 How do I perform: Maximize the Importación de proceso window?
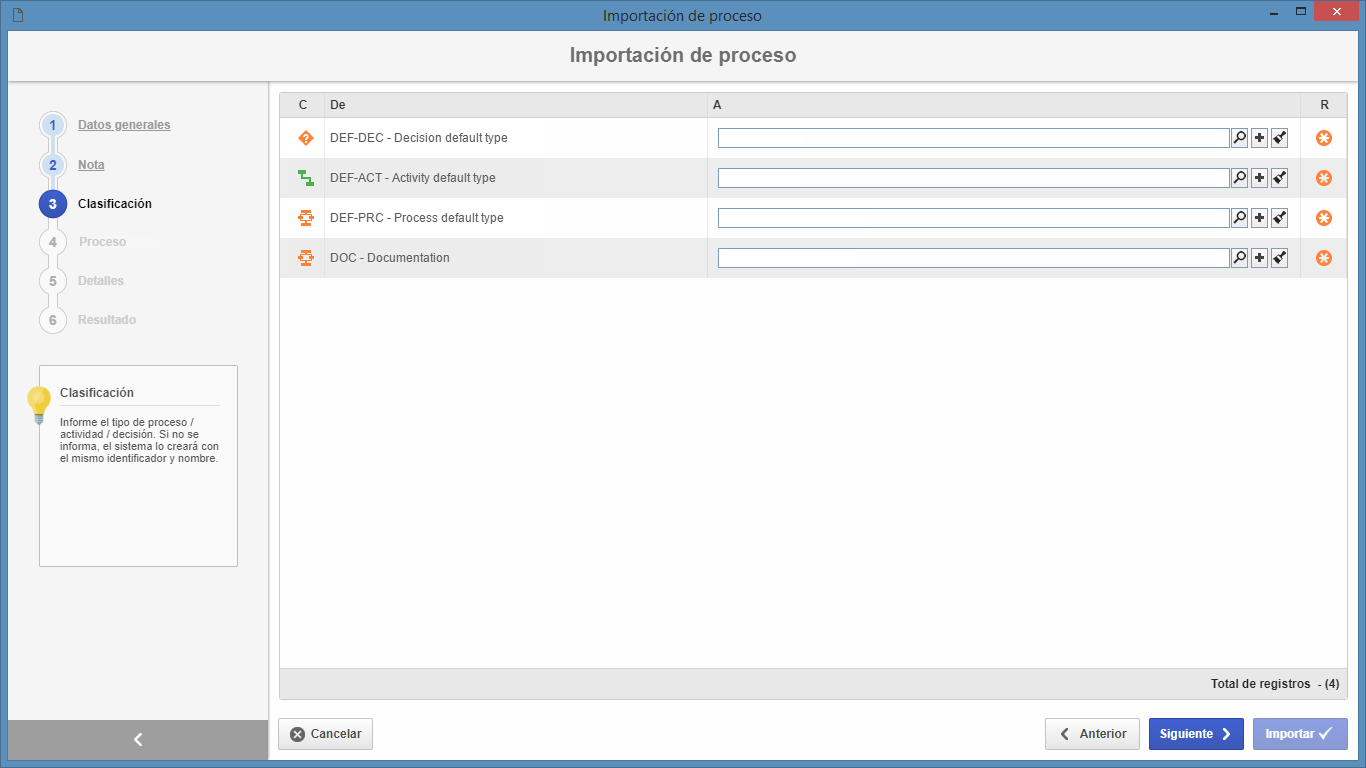(x=1301, y=12)
